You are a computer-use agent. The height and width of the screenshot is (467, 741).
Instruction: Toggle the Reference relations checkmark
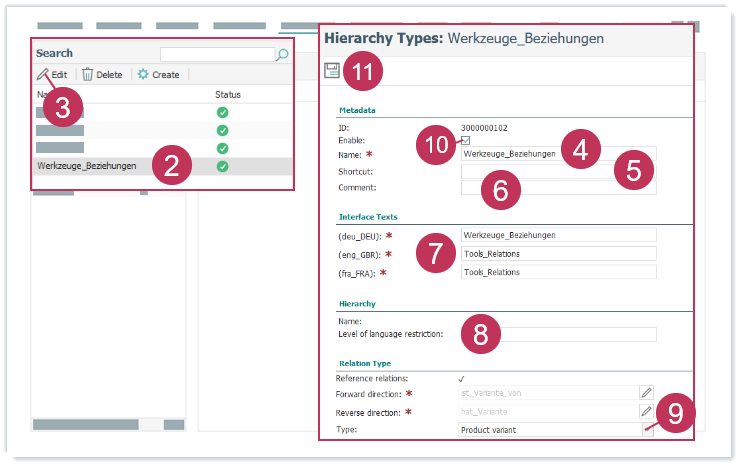pos(461,378)
